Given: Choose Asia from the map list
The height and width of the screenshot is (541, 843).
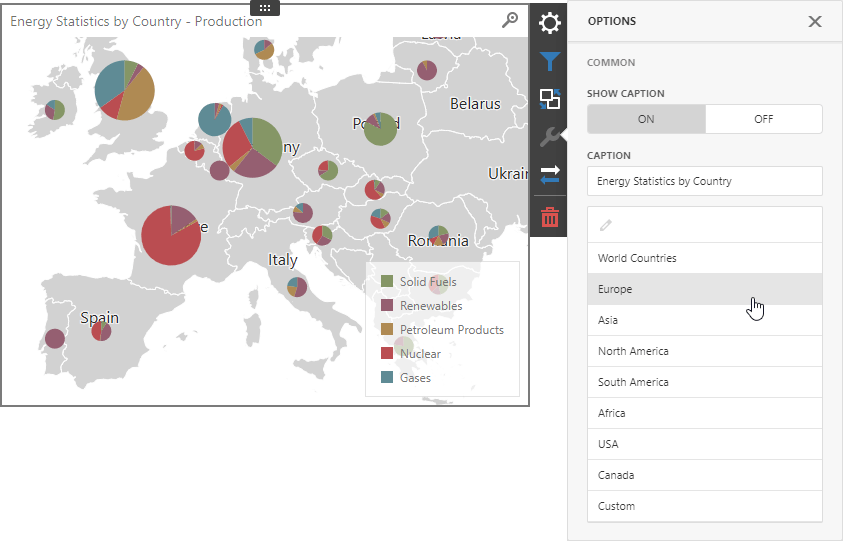Looking at the screenshot, I should tap(704, 320).
